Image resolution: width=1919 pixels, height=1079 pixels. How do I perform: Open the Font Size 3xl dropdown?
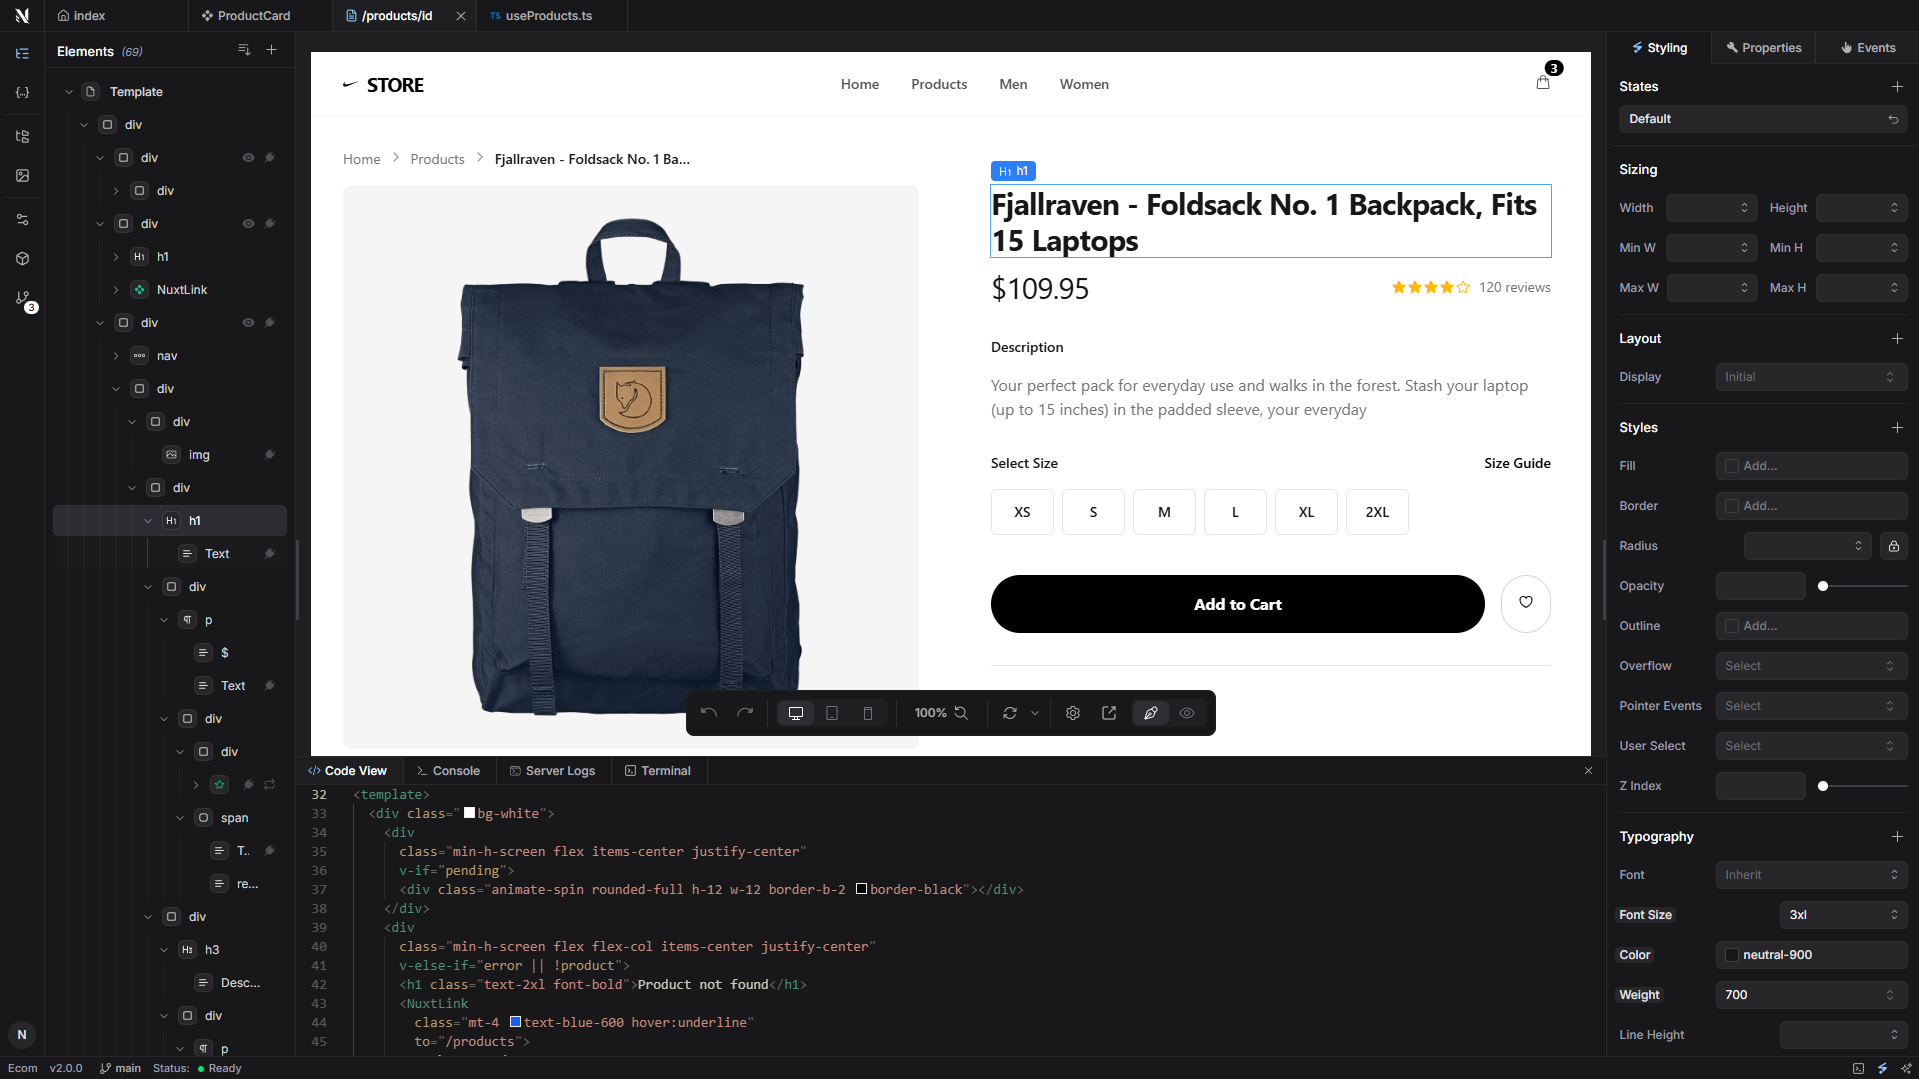pos(1843,915)
